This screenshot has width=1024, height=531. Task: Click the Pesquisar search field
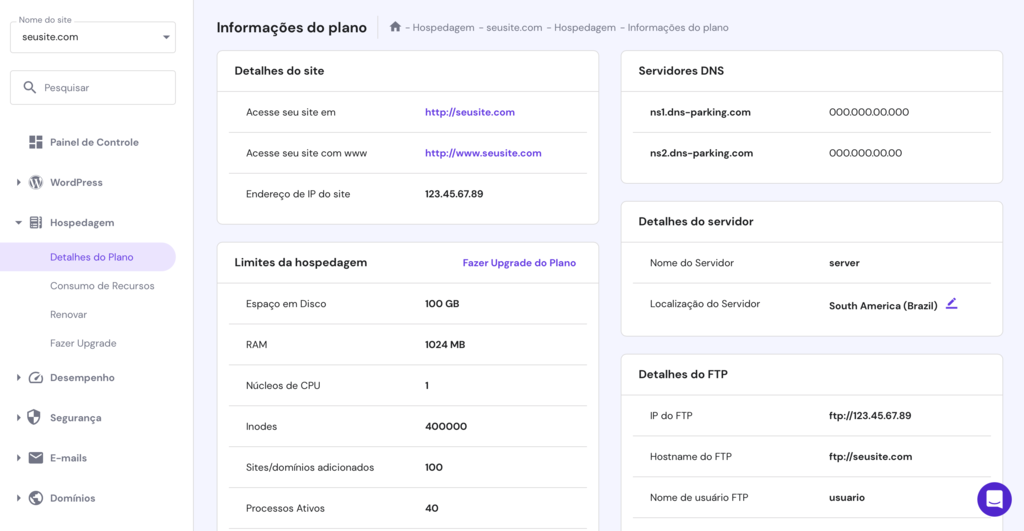click(93, 88)
